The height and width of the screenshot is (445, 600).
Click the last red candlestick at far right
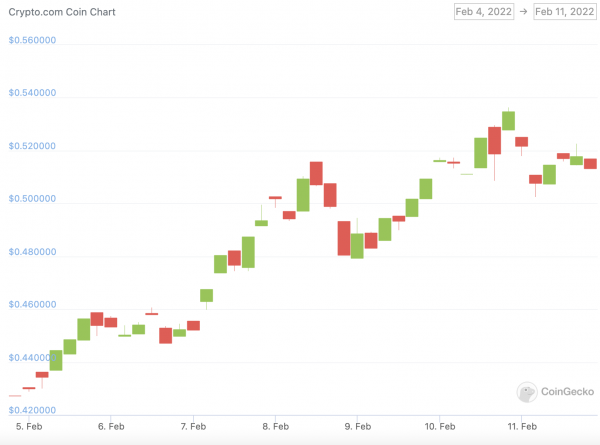tap(590, 163)
